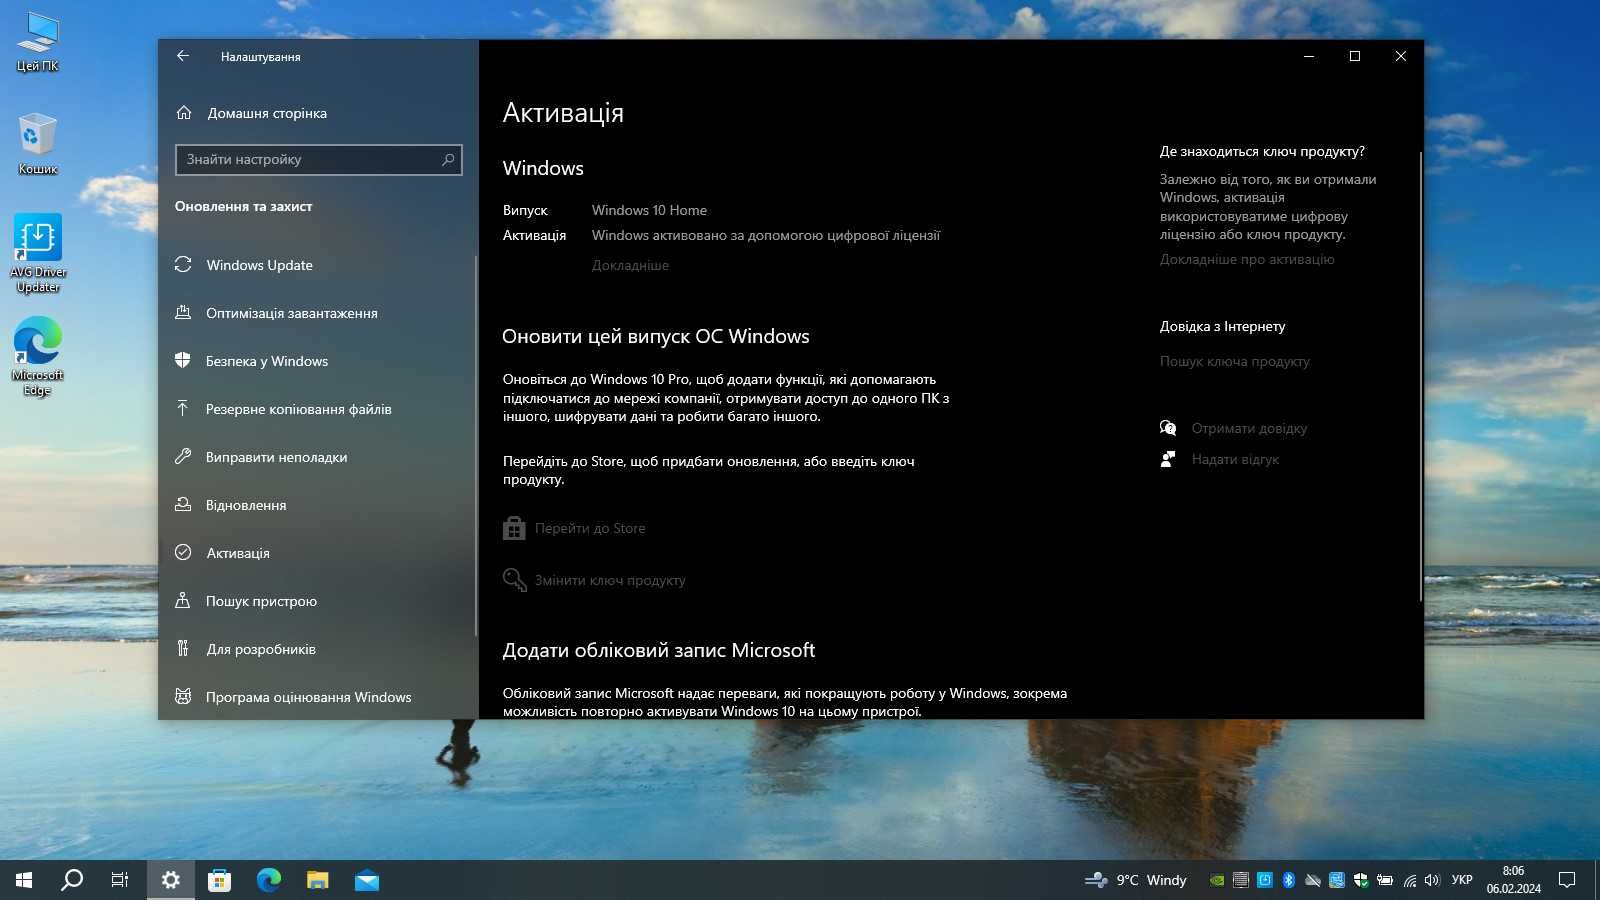Screen dimensions: 1600x900
Task: Click the battery power tray icon
Action: click(1385, 880)
